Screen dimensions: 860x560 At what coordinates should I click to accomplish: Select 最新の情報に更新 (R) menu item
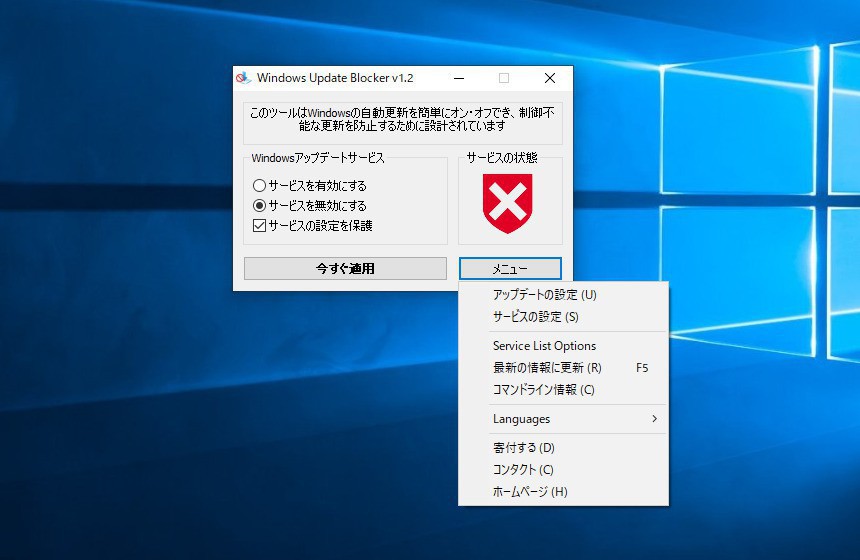pyautogui.click(x=563, y=367)
